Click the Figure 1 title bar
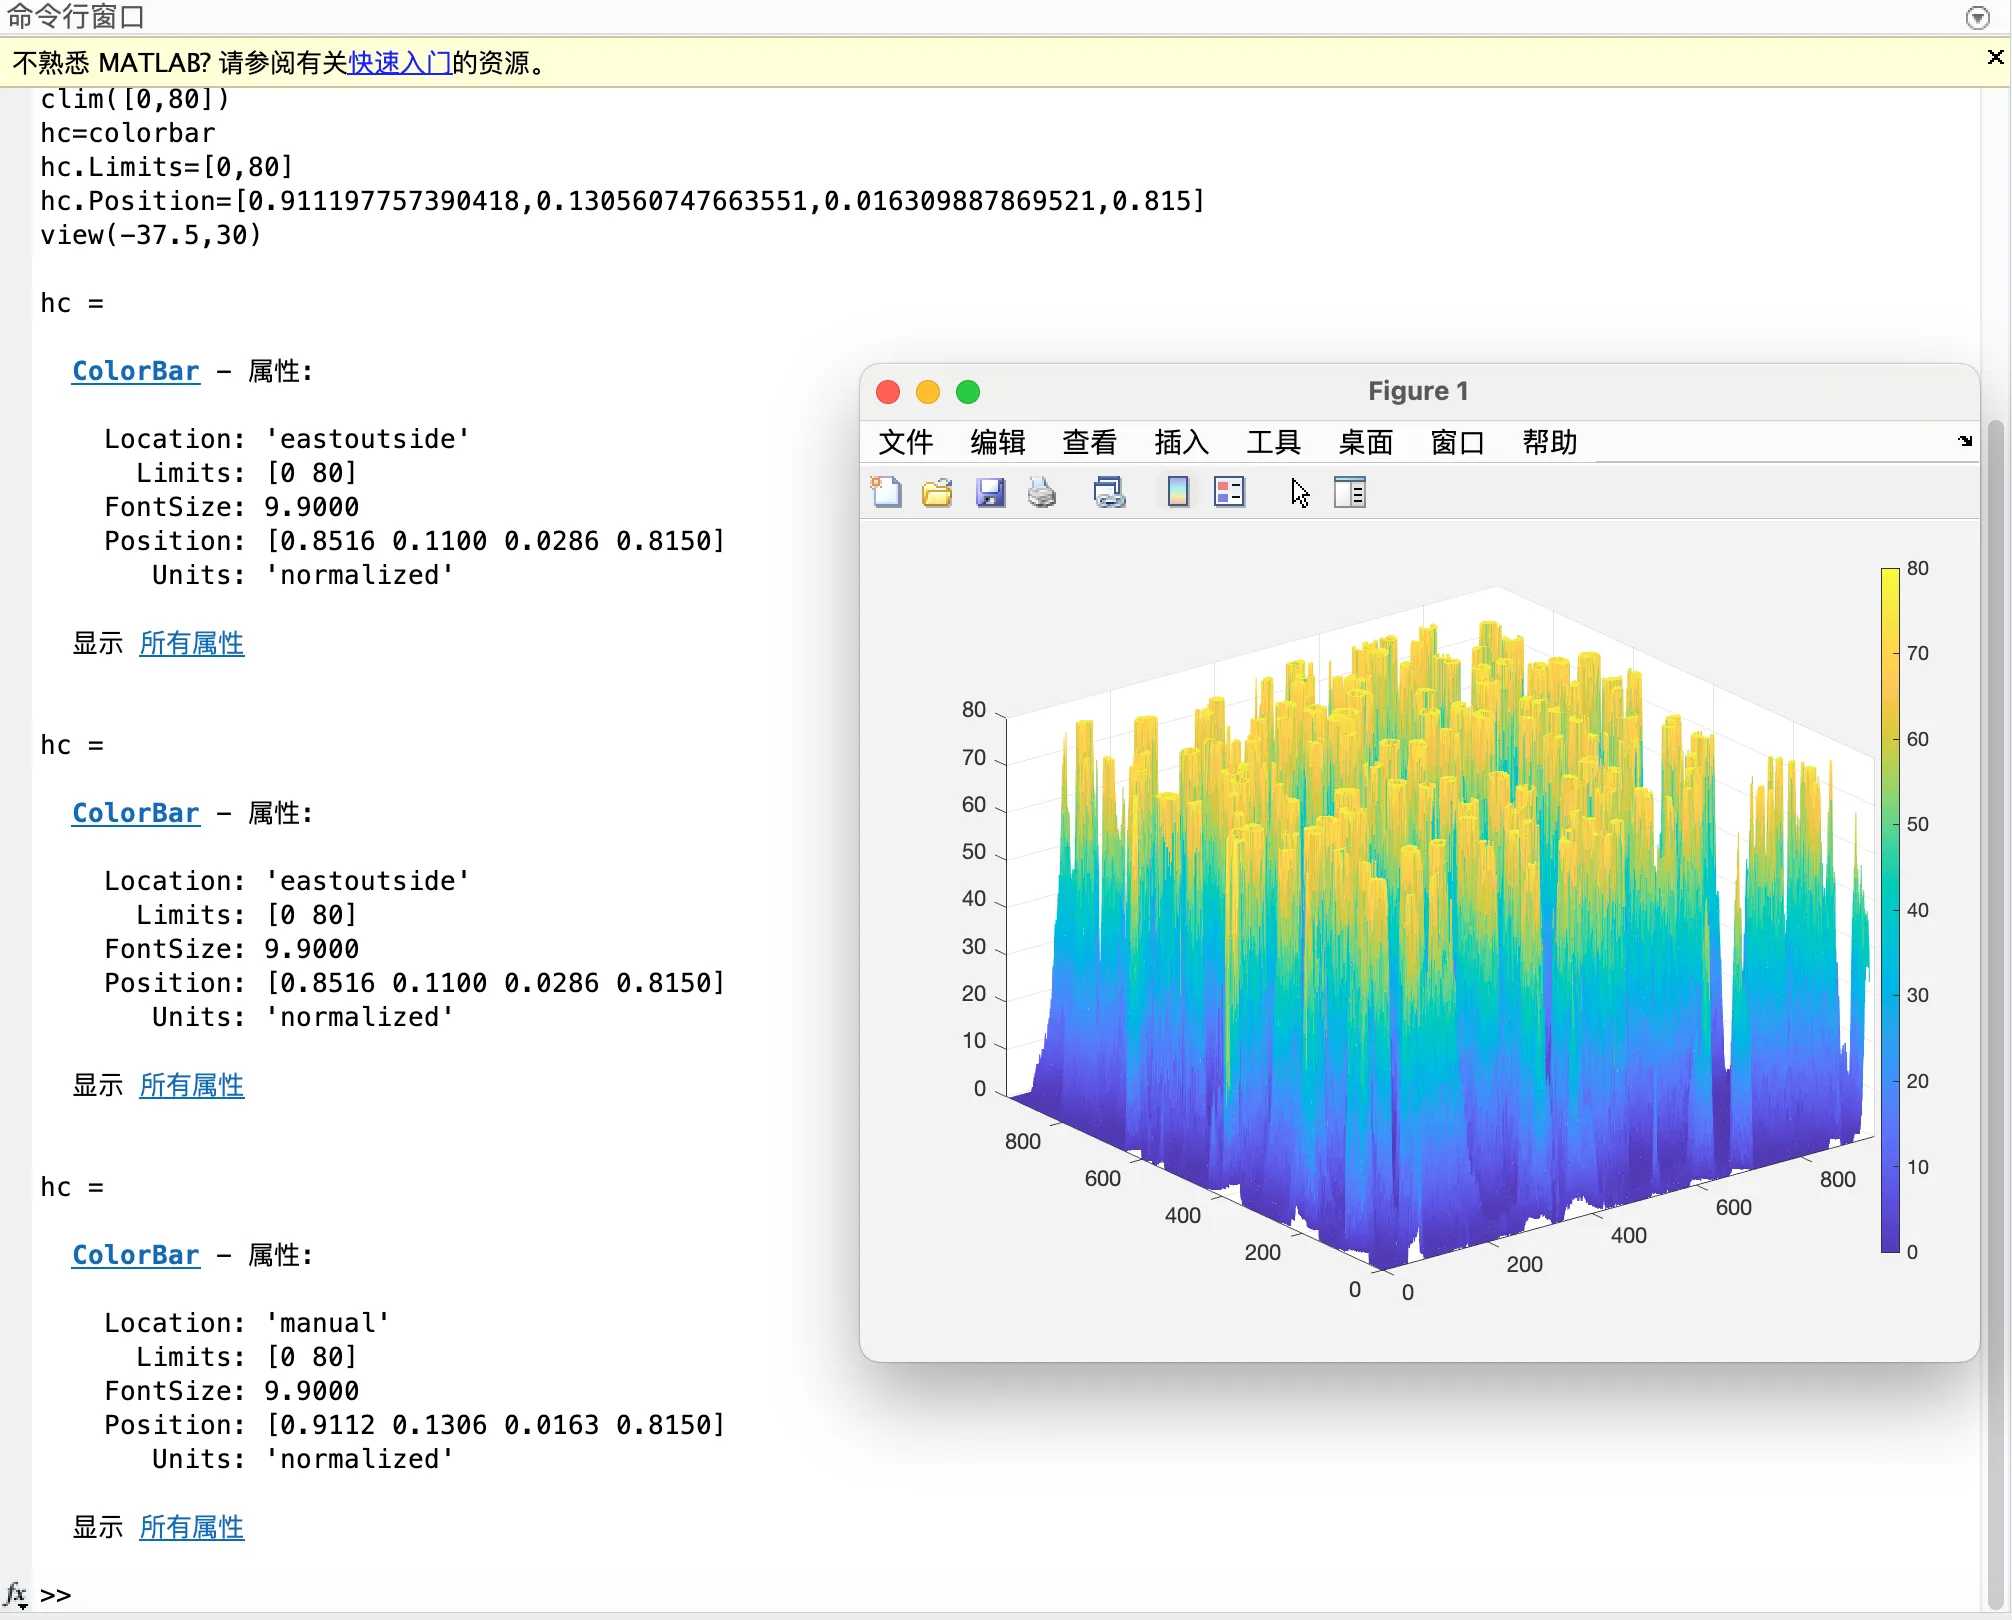This screenshot has height=1620, width=2012. pos(1419,391)
